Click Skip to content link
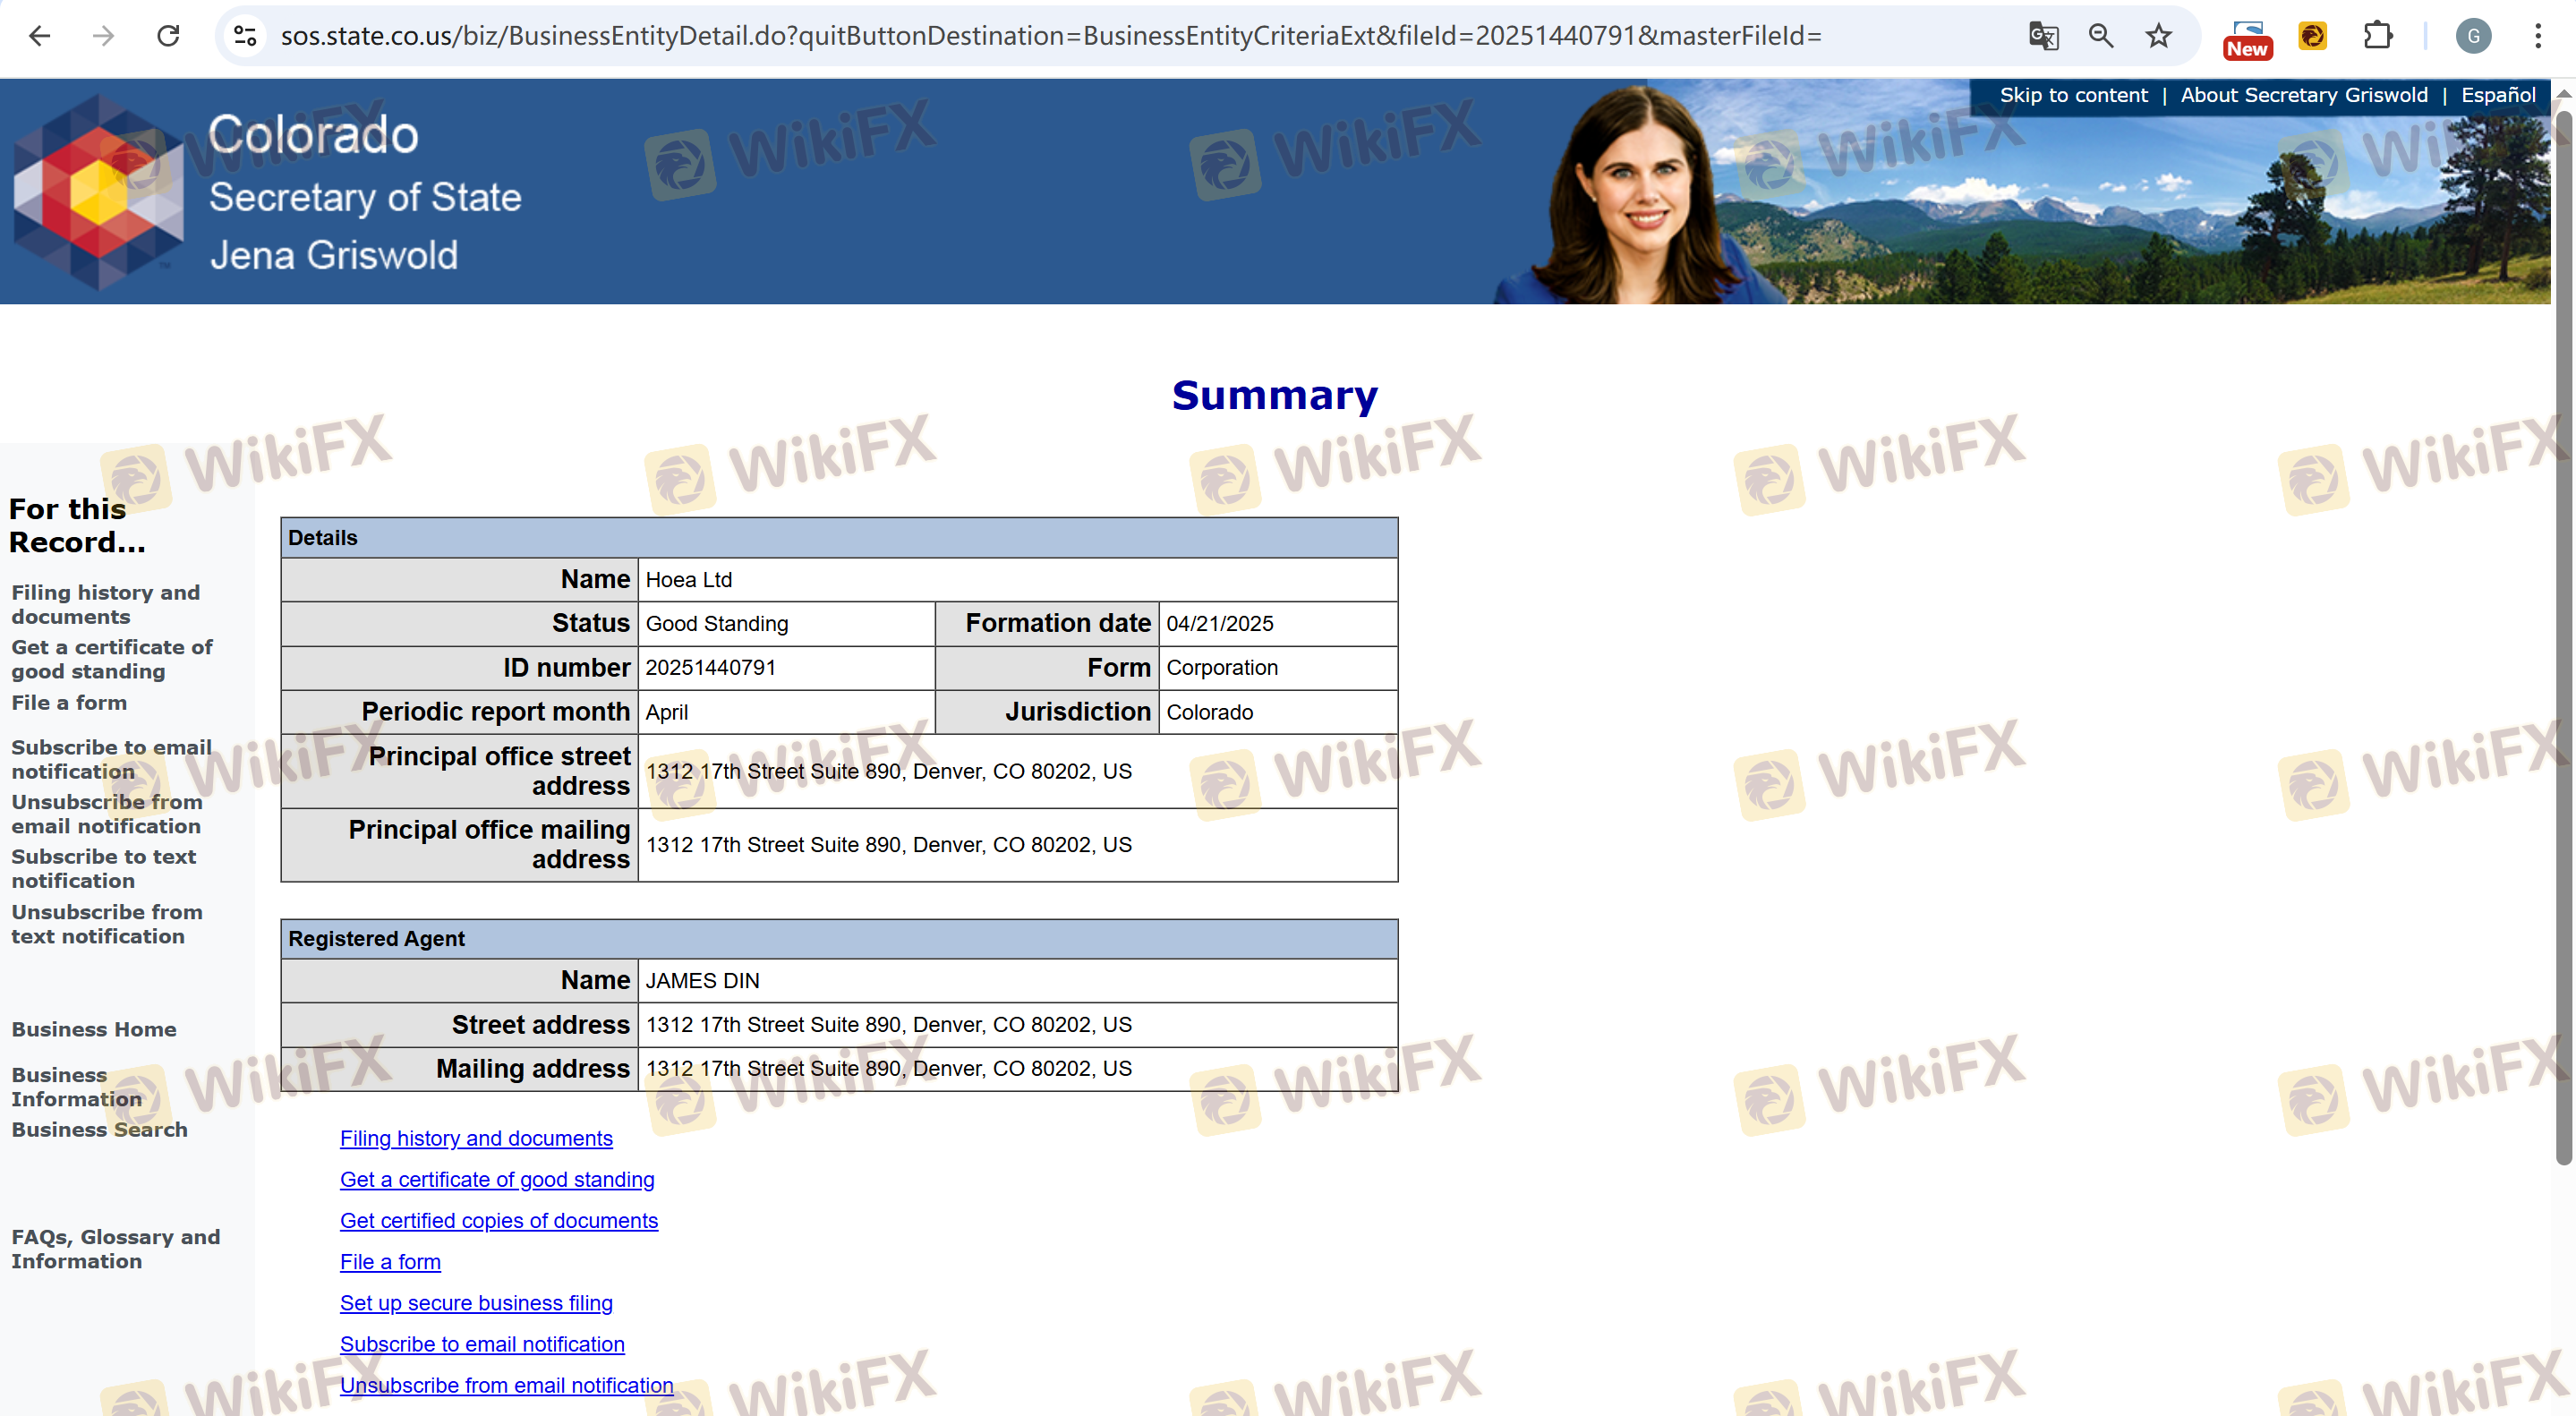 [x=2072, y=95]
